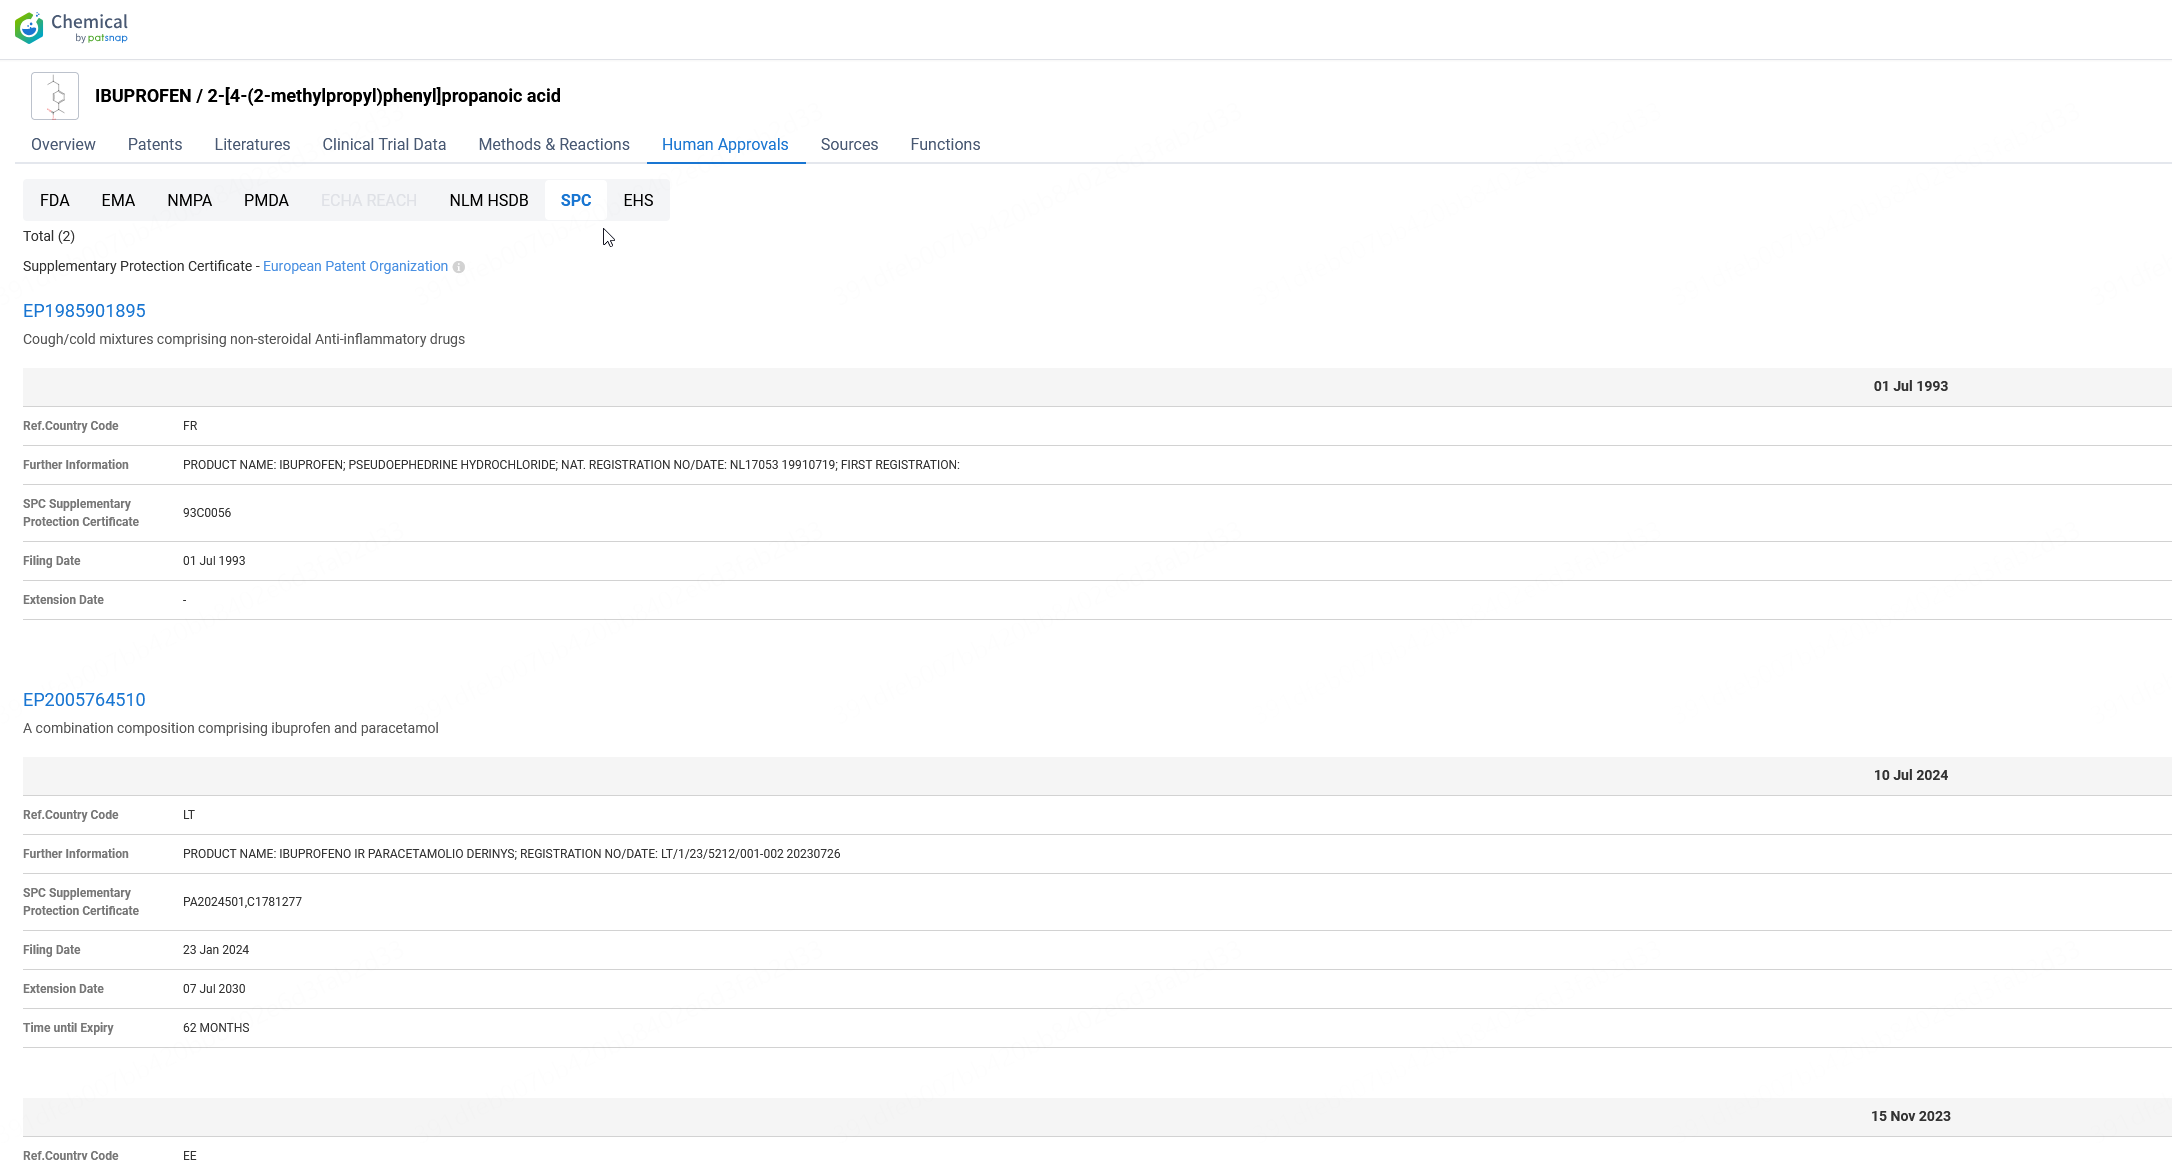Screen dimensions: 2172x1160
Task: Click info icon next to European Patent Organization
Action: 459,267
